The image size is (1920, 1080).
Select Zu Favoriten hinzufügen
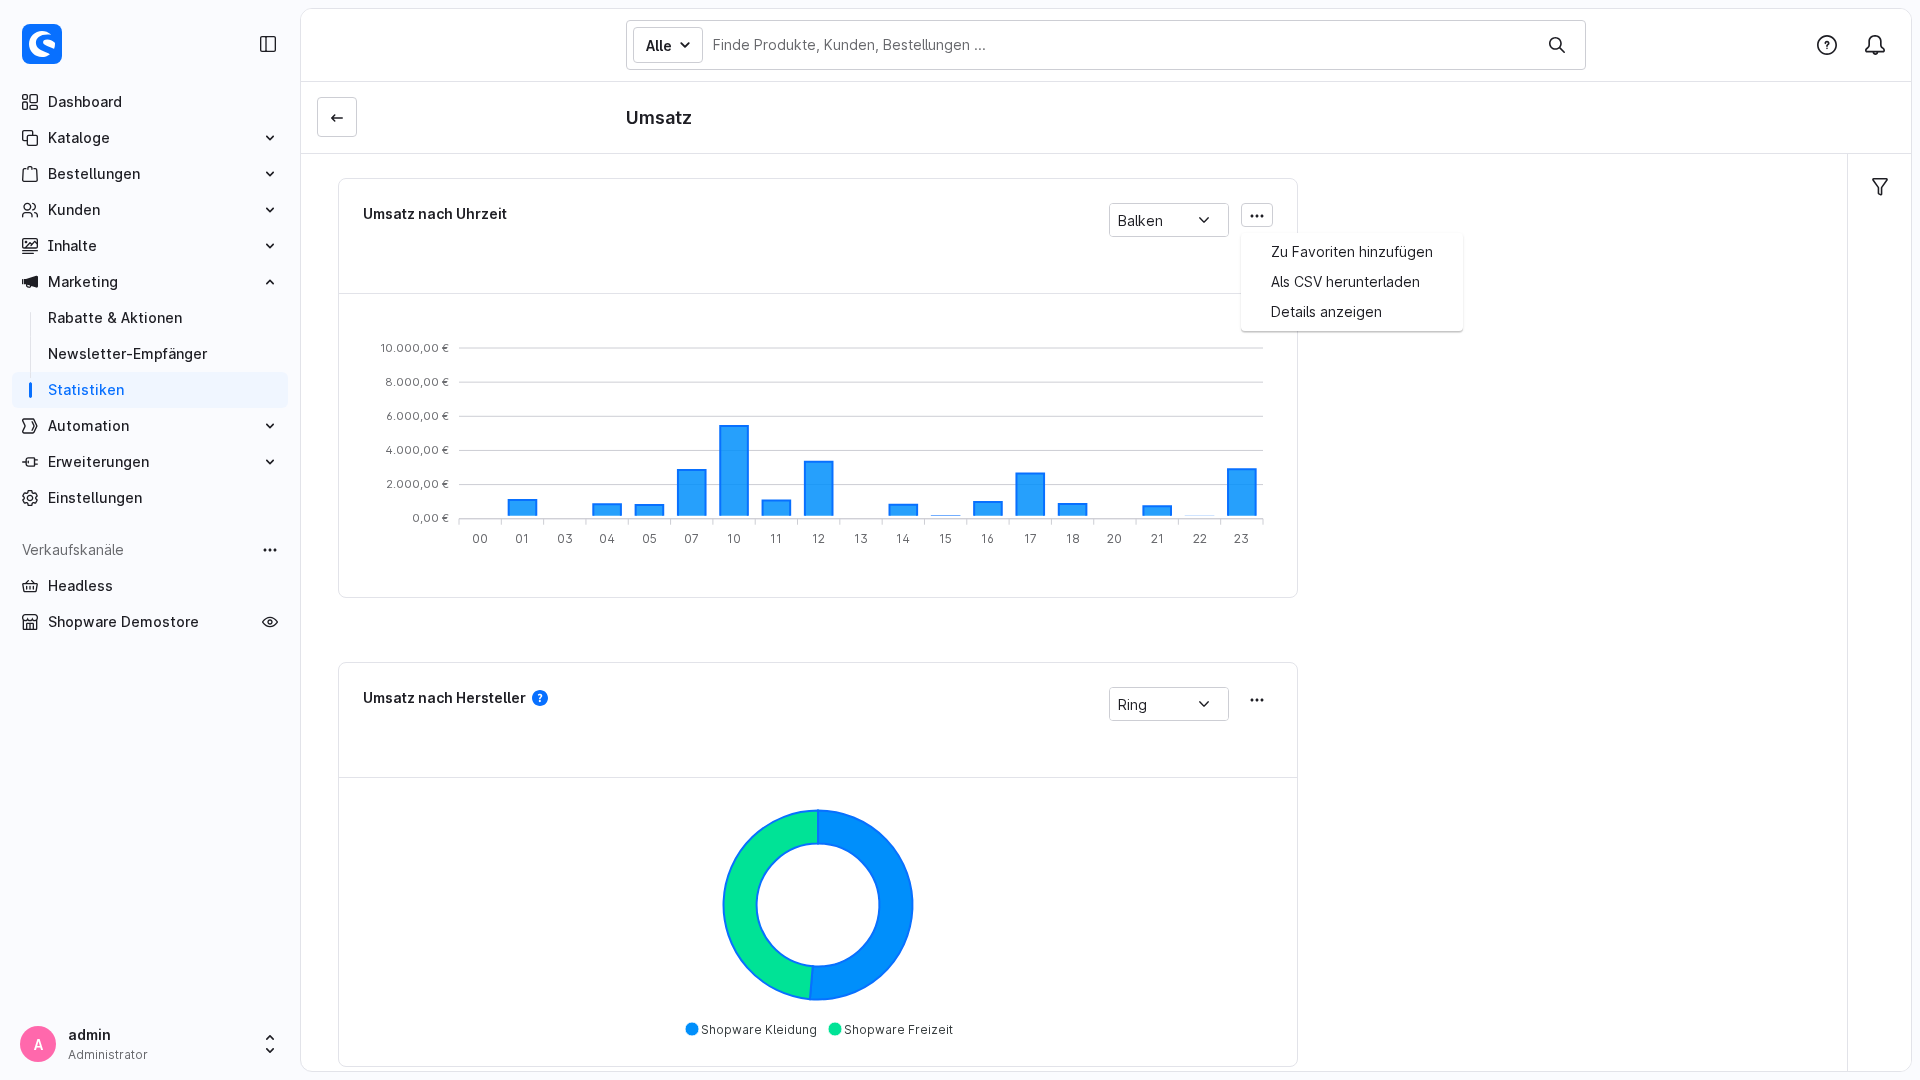click(x=1352, y=252)
